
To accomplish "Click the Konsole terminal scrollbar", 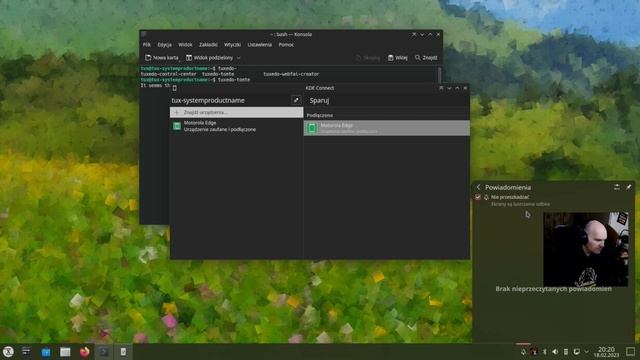I will (440, 75).
